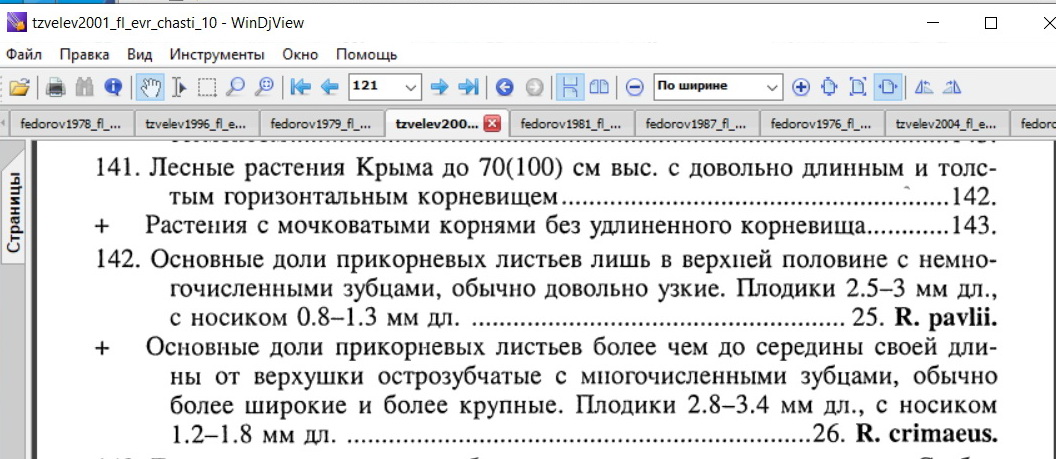Expand the 'По ширине' zoom dropdown
Screen dimensions: 1056x459
coord(771,87)
